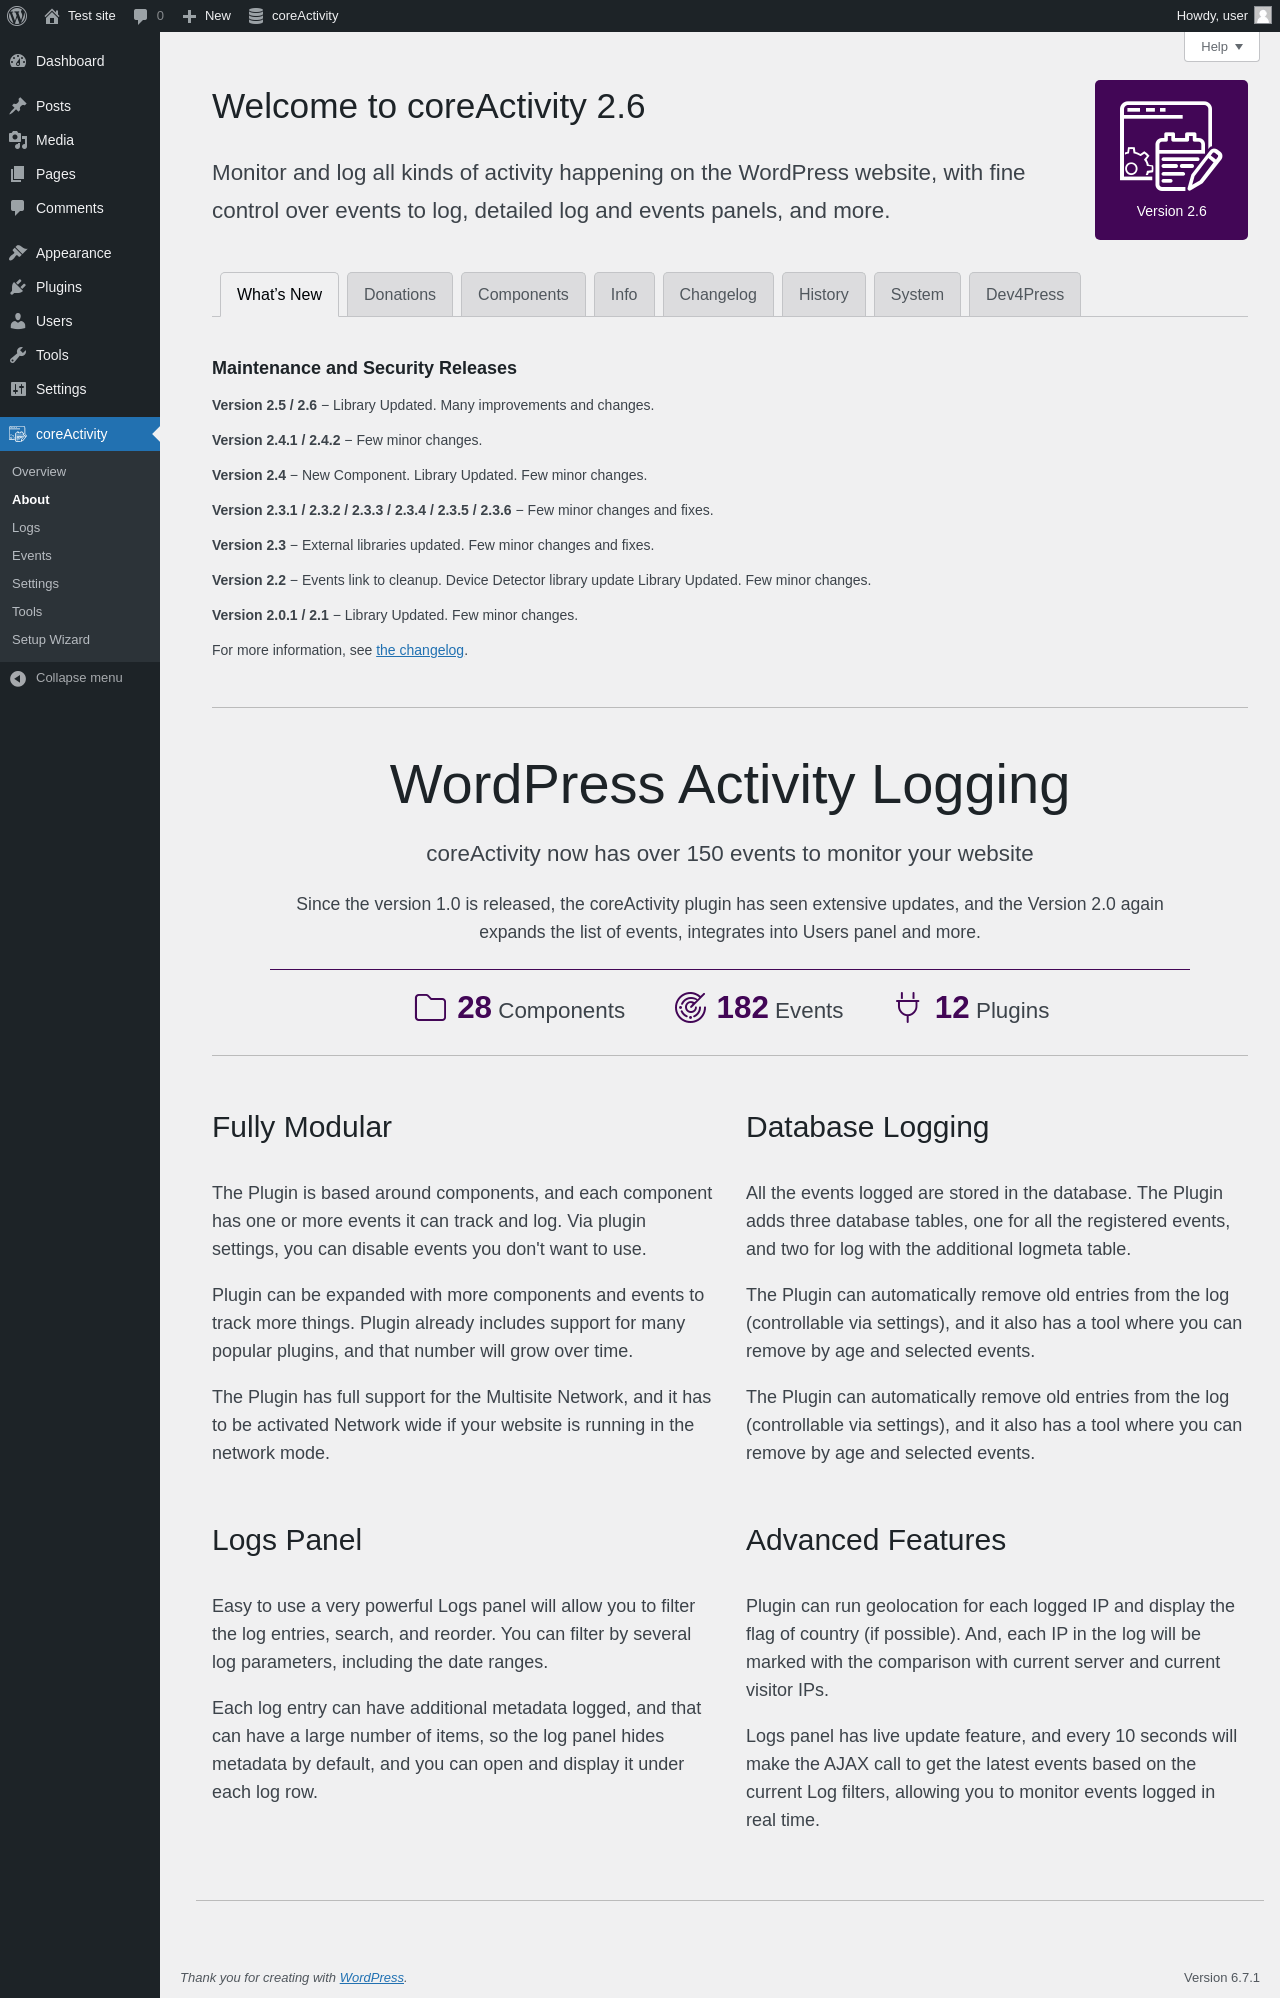The image size is (1280, 1998).
Task: Go to the Logs submenu item
Action: tap(26, 528)
